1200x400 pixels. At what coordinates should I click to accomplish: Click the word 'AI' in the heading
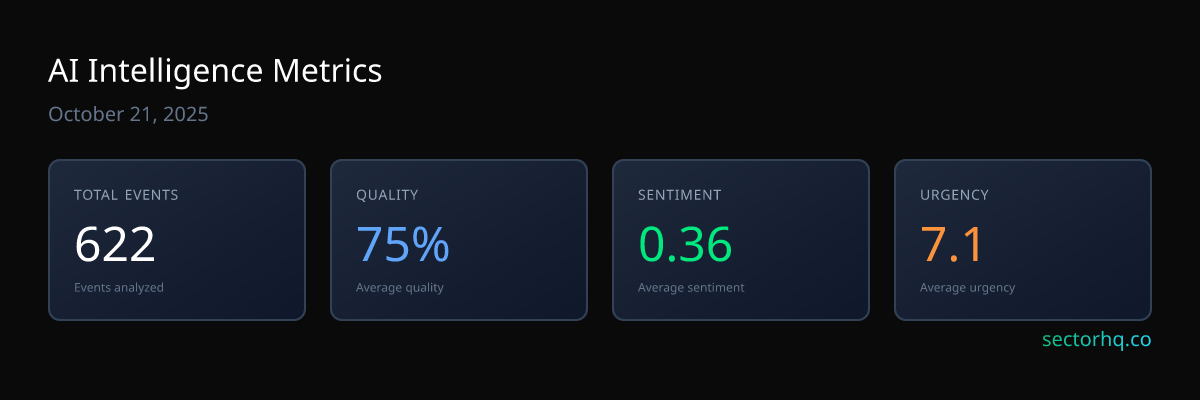[x=63, y=72]
